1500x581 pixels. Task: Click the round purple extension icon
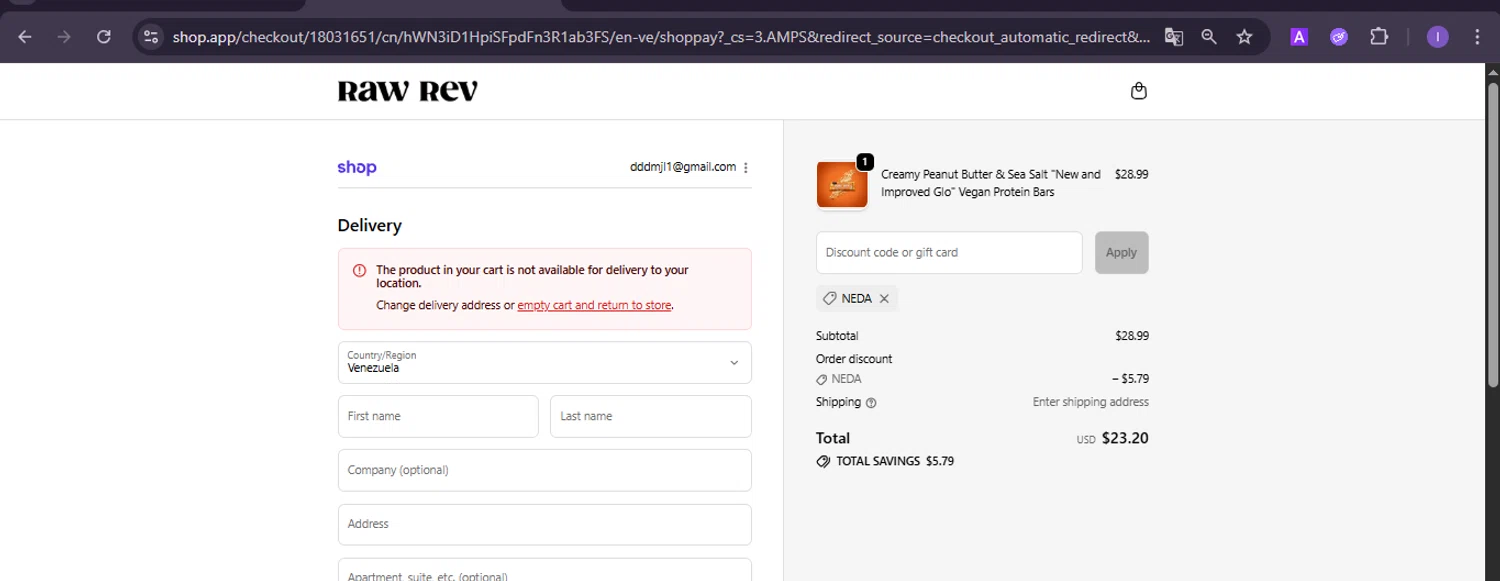1339,37
